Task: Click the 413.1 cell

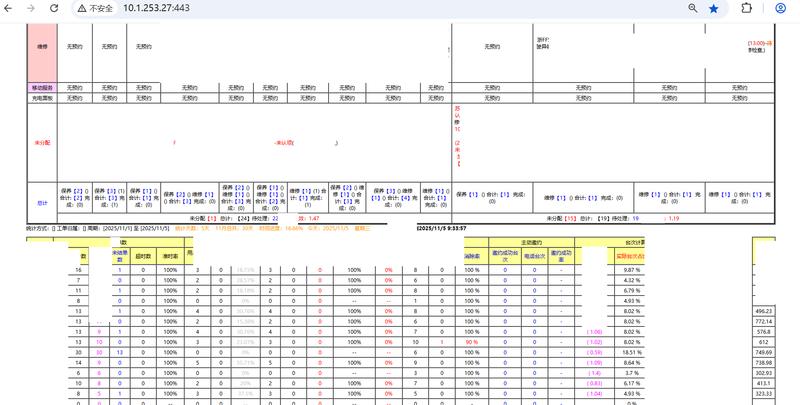Action: (763, 383)
